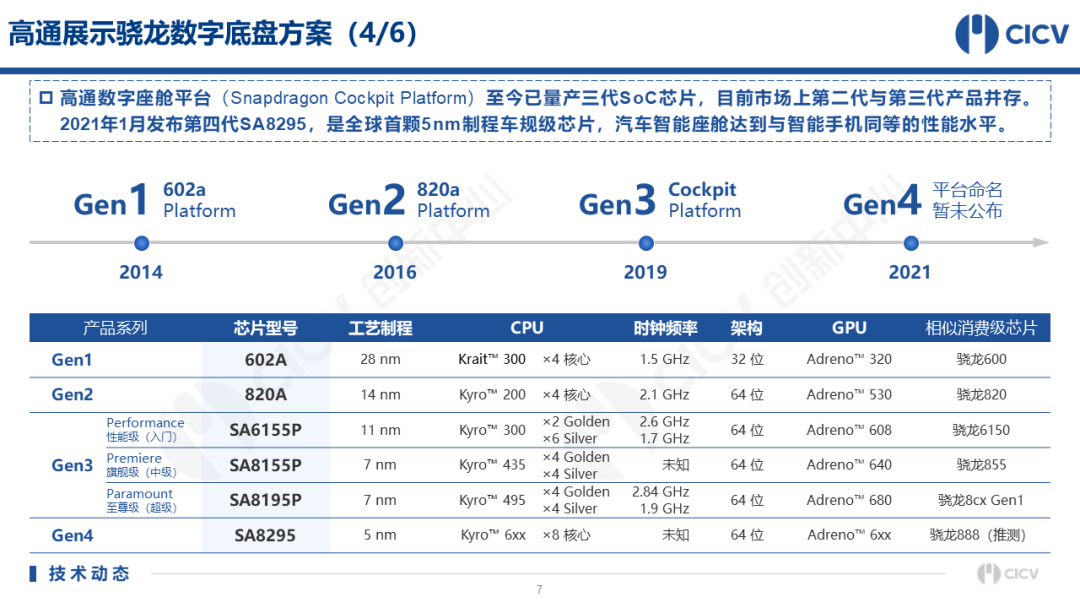This screenshot has height=608, width=1080.
Task: Click the Gen4 heading on the timeline
Action: (x=881, y=204)
